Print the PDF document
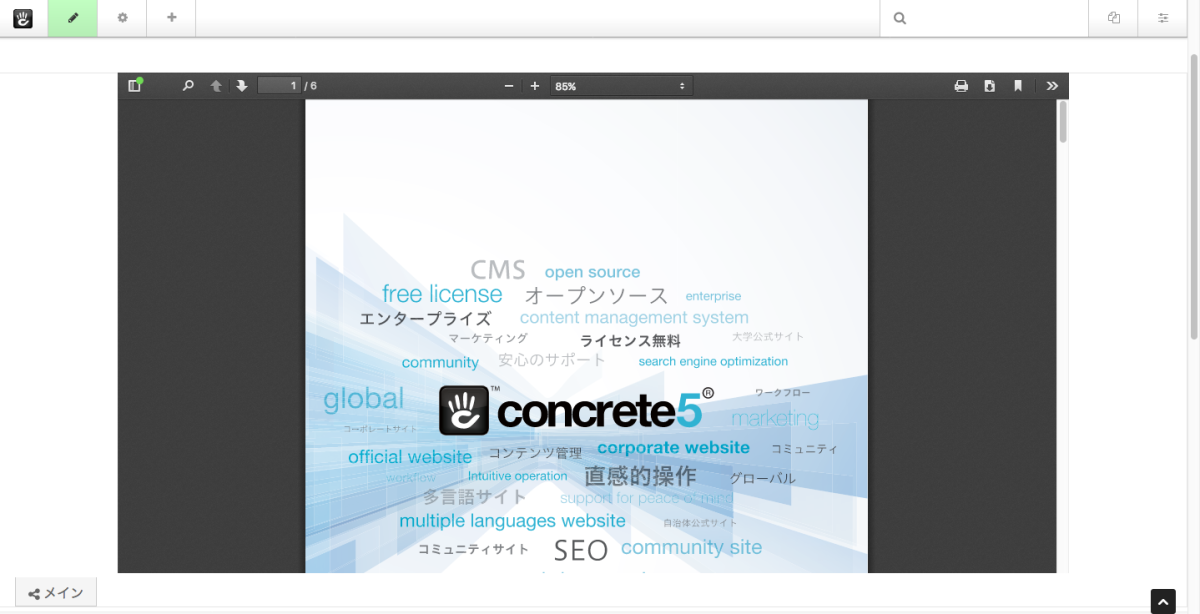This screenshot has width=1200, height=614. pyautogui.click(x=961, y=86)
